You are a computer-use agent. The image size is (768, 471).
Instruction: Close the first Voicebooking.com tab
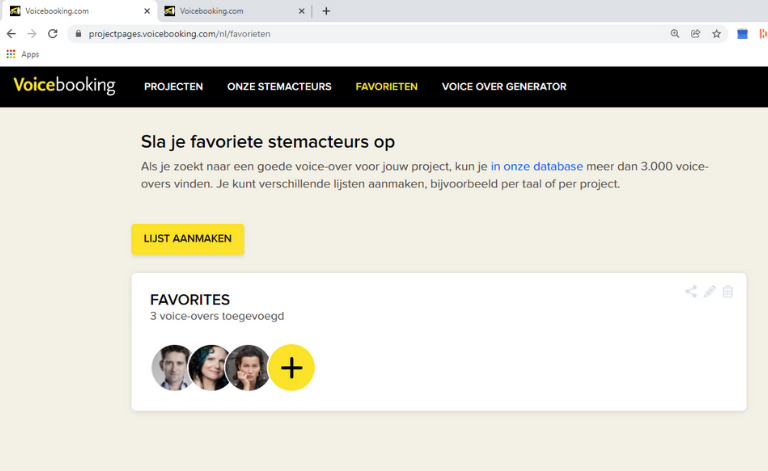147,11
